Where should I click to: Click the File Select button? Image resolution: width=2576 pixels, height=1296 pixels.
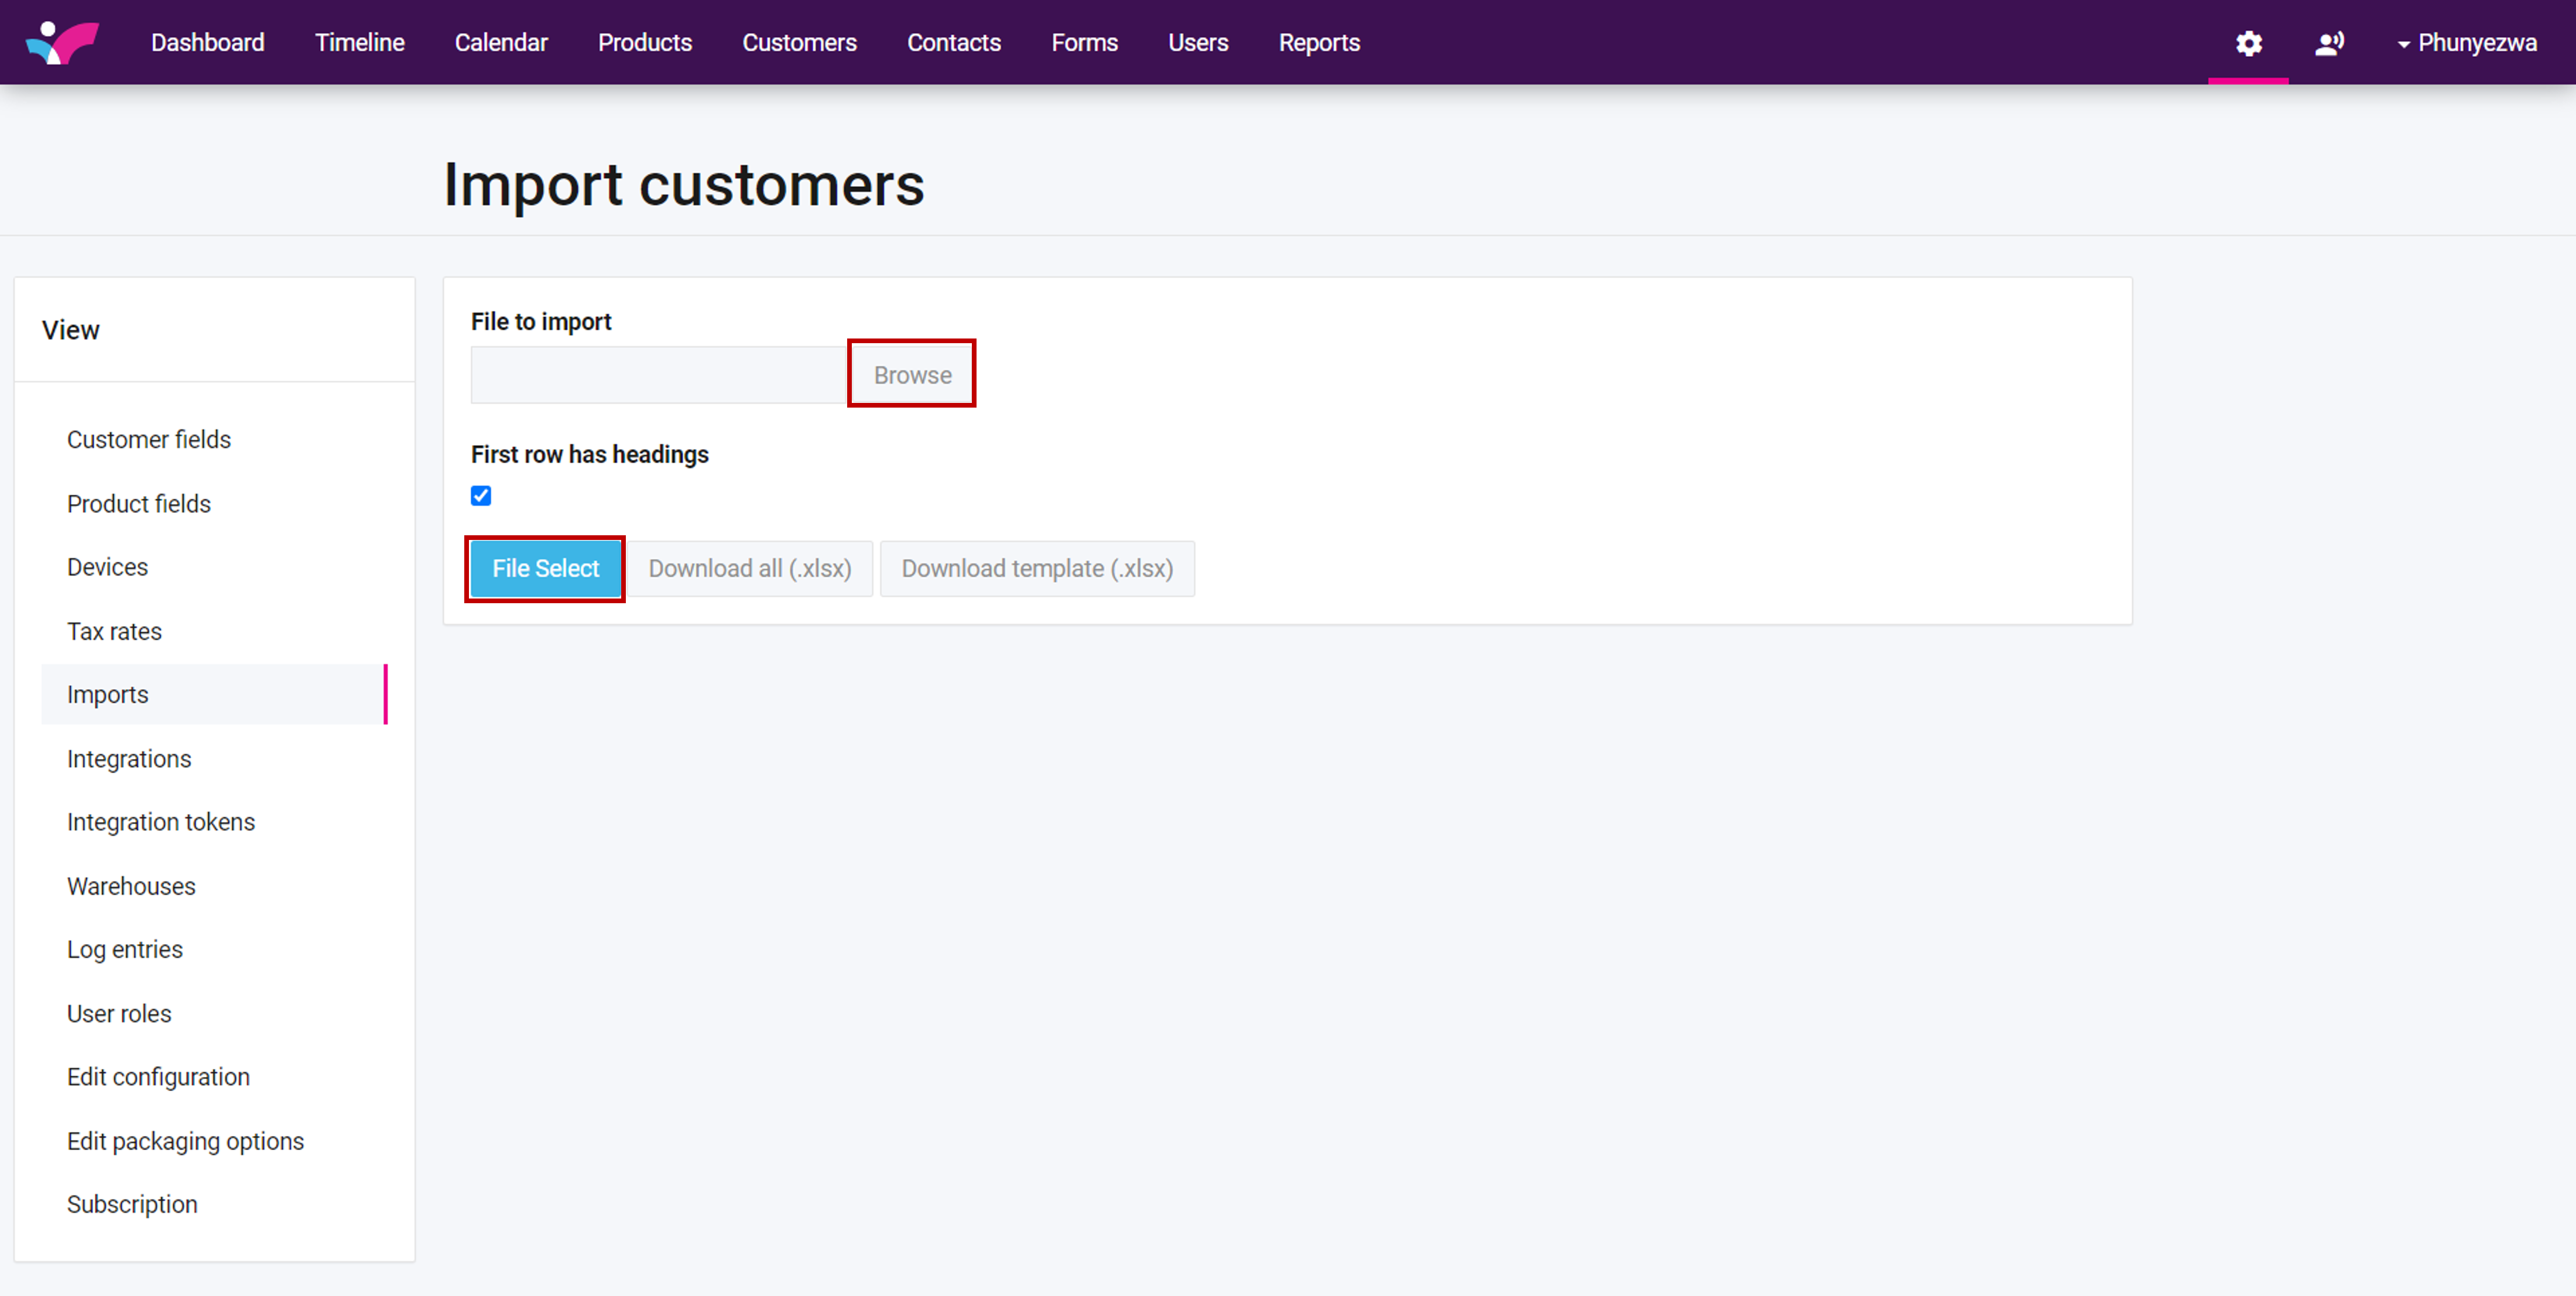tap(545, 568)
